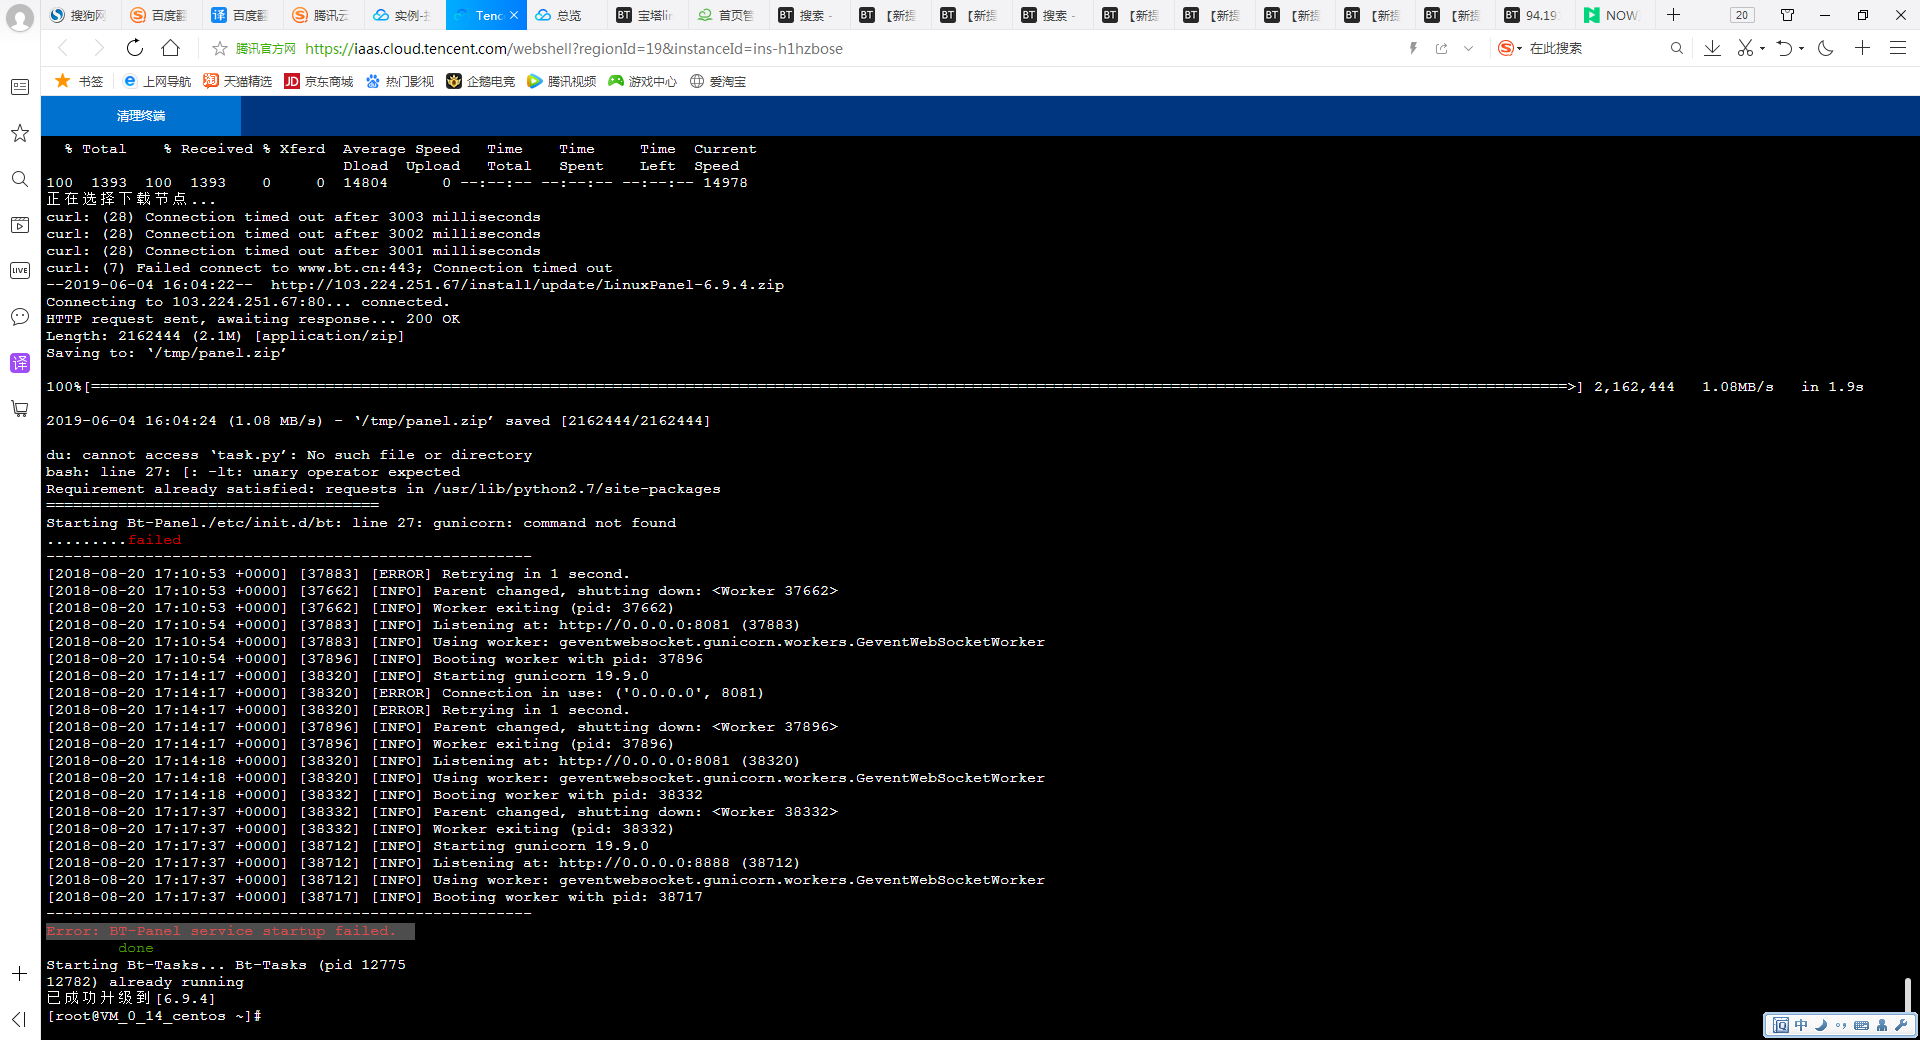Open the Sogou search engine selector

pyautogui.click(x=1510, y=48)
